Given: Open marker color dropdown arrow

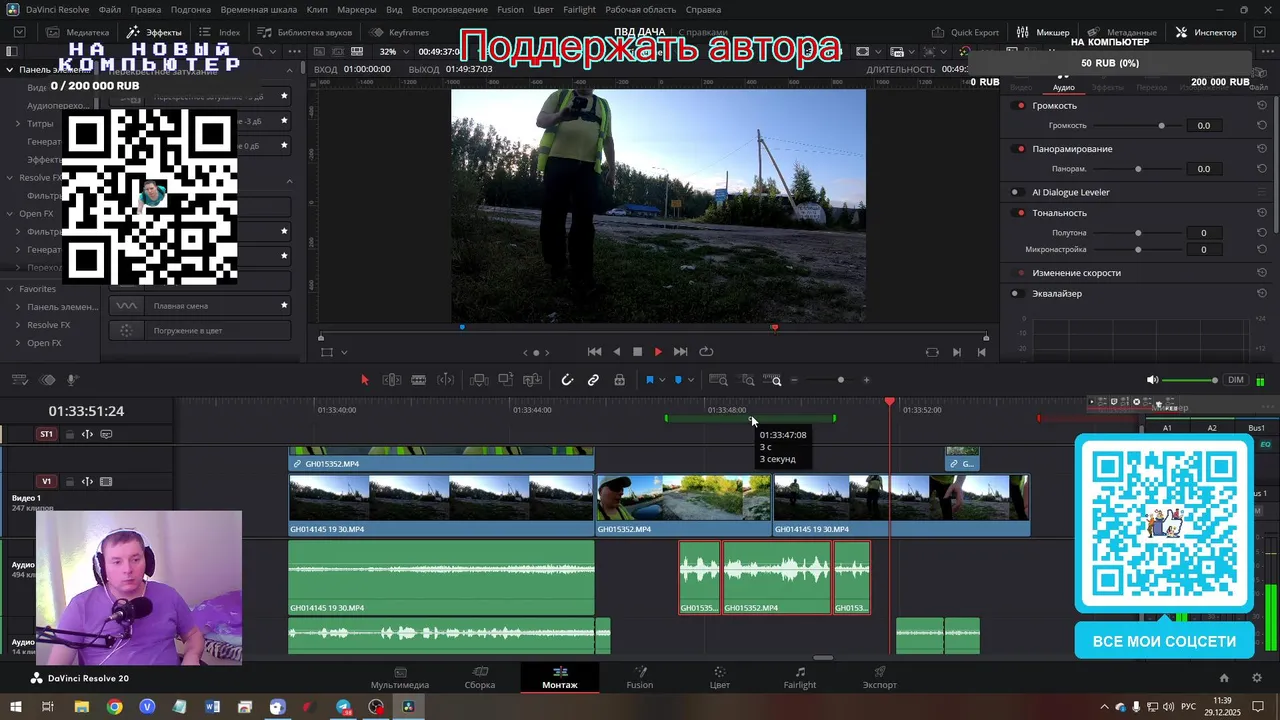Looking at the screenshot, I should point(691,380).
